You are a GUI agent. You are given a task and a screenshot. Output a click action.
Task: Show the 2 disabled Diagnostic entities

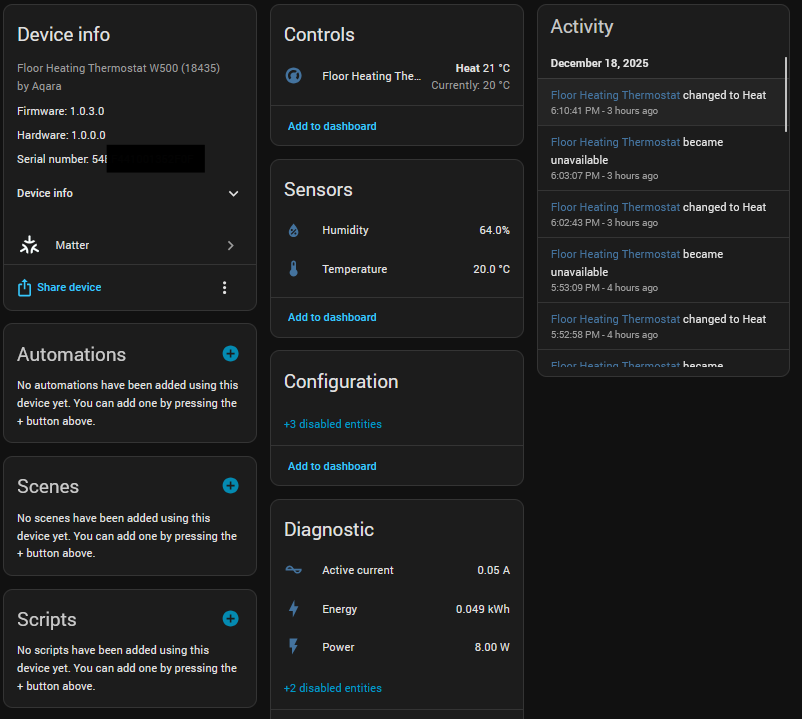pos(333,688)
